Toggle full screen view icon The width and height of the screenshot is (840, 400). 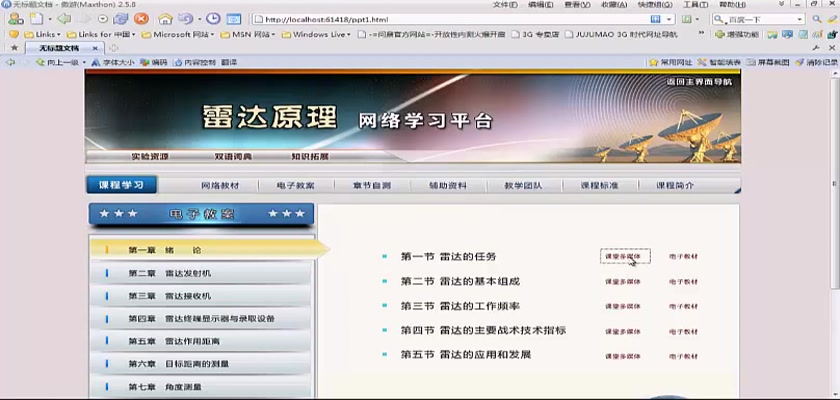pos(234,19)
